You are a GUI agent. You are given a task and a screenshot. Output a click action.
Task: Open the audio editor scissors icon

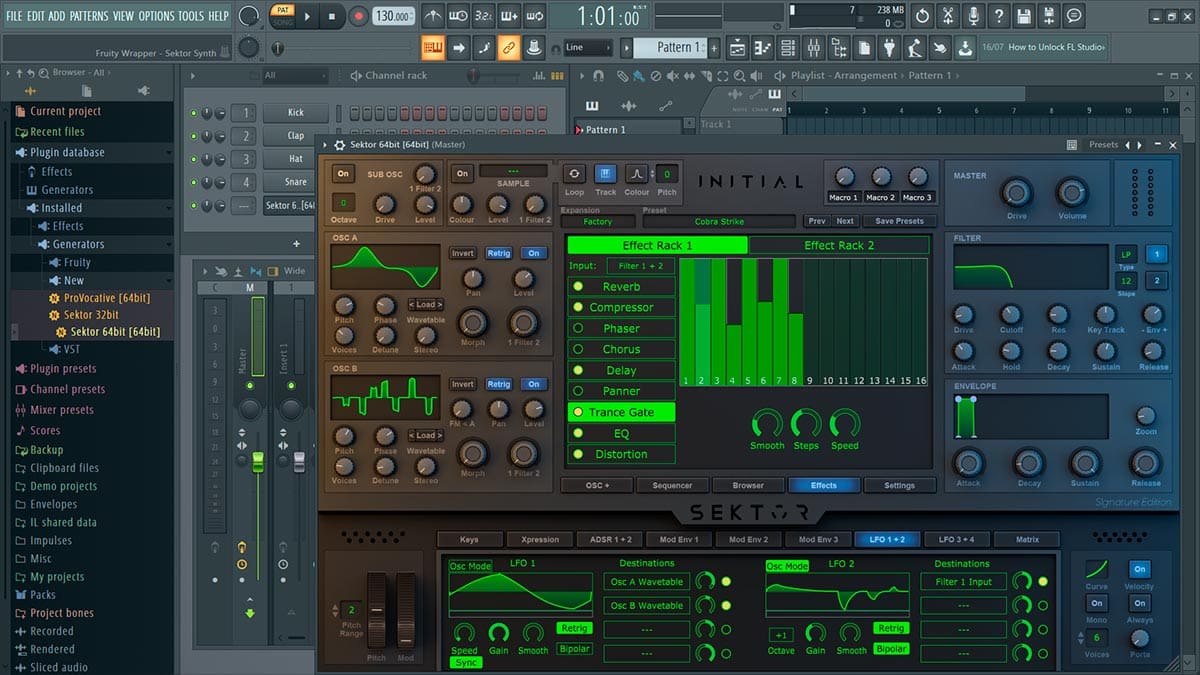click(947, 16)
